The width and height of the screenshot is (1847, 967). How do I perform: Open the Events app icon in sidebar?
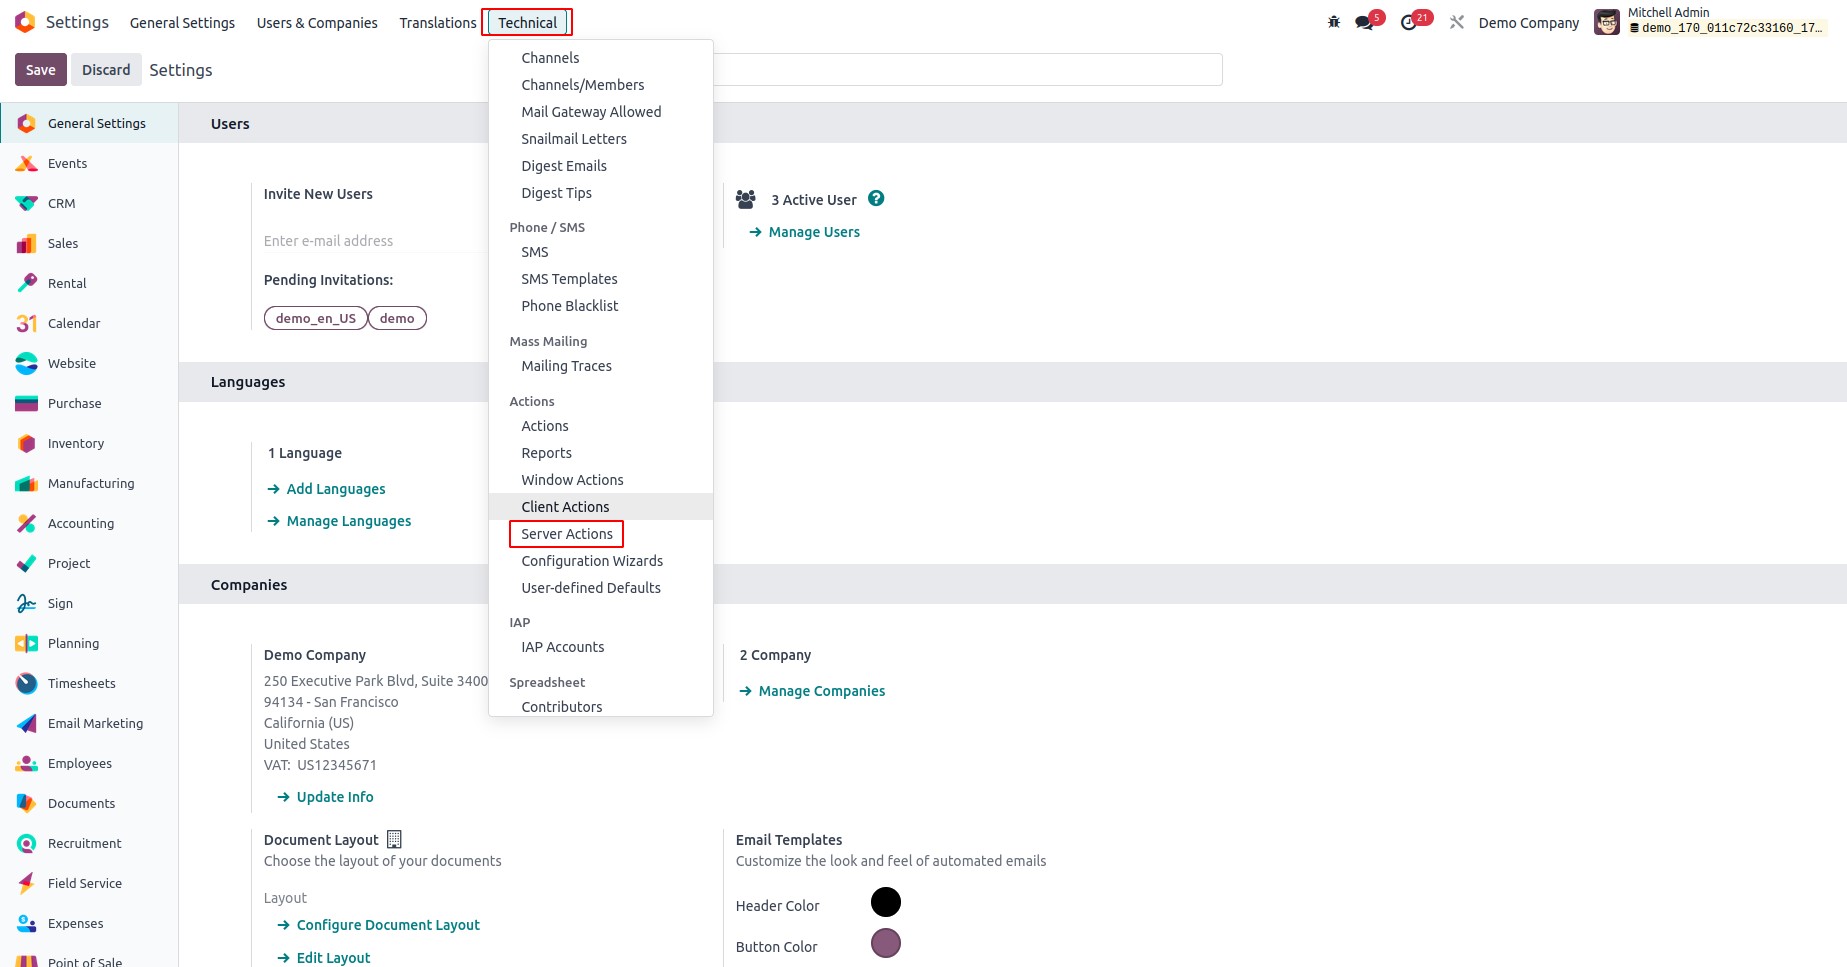(x=27, y=163)
